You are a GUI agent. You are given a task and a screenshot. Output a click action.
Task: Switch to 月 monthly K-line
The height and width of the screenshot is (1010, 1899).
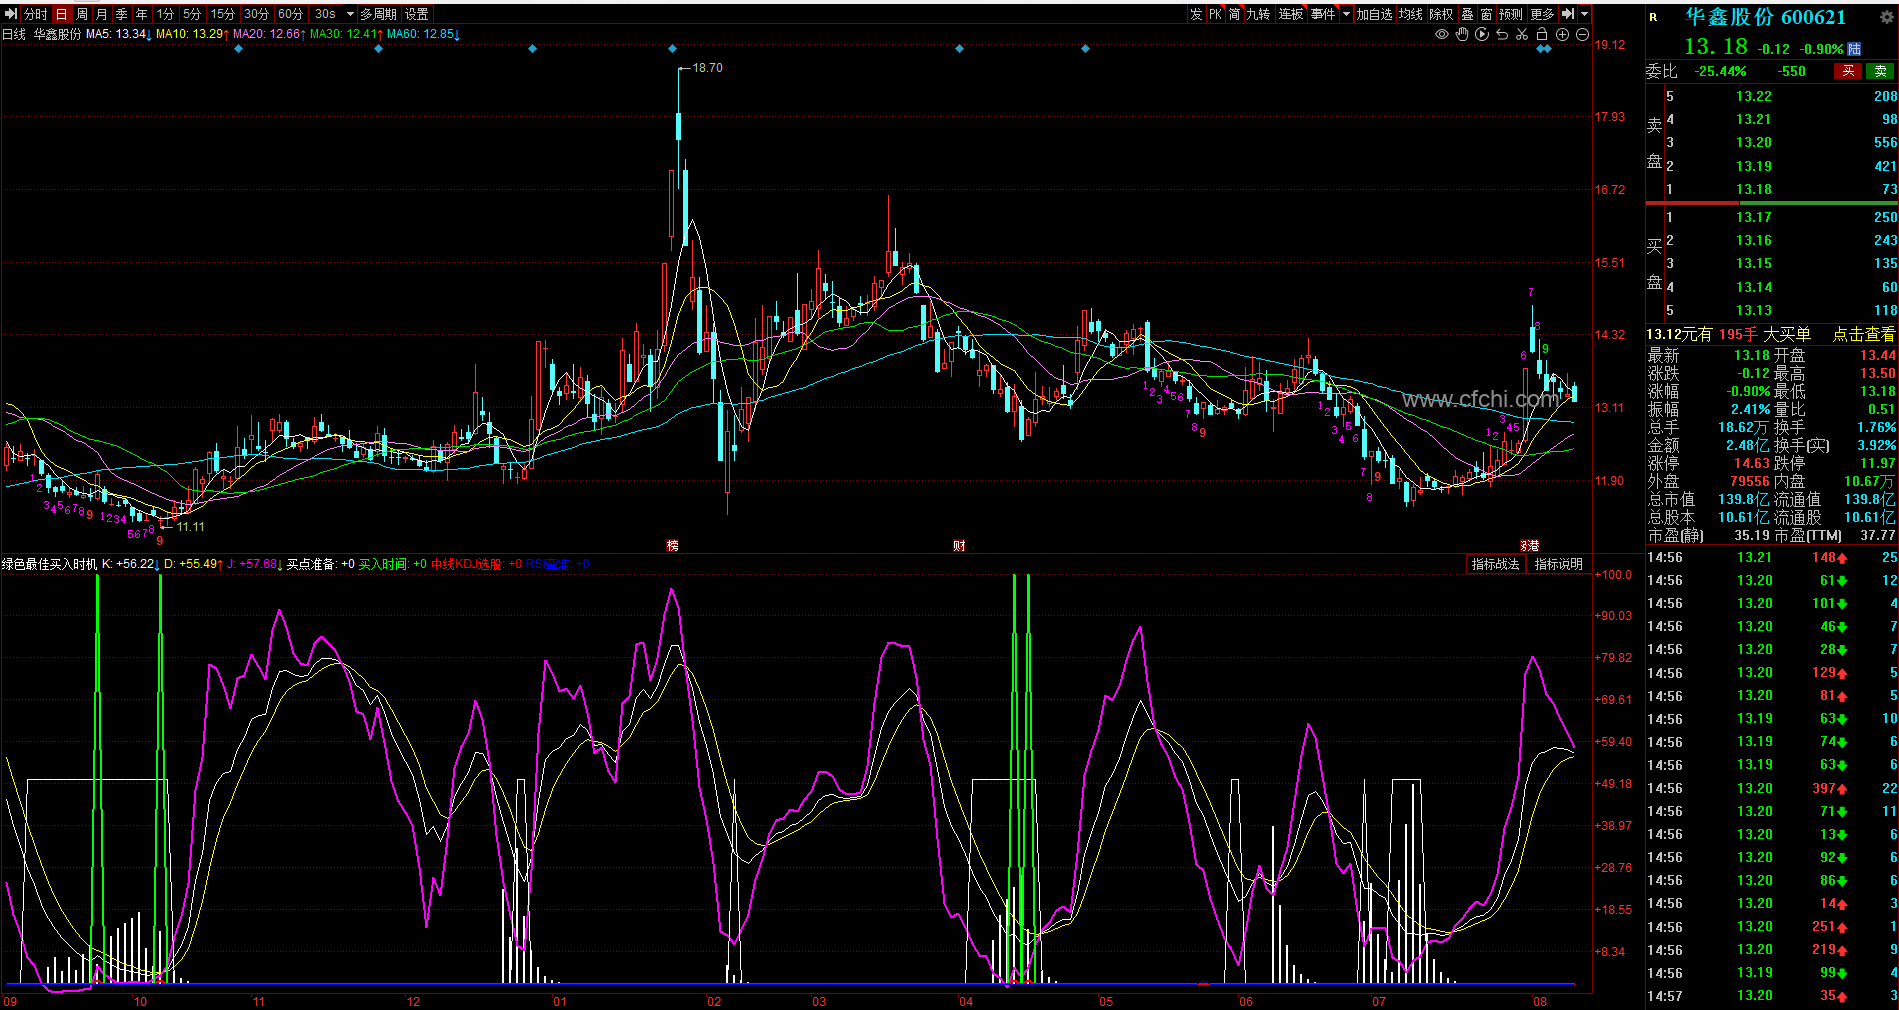point(102,14)
